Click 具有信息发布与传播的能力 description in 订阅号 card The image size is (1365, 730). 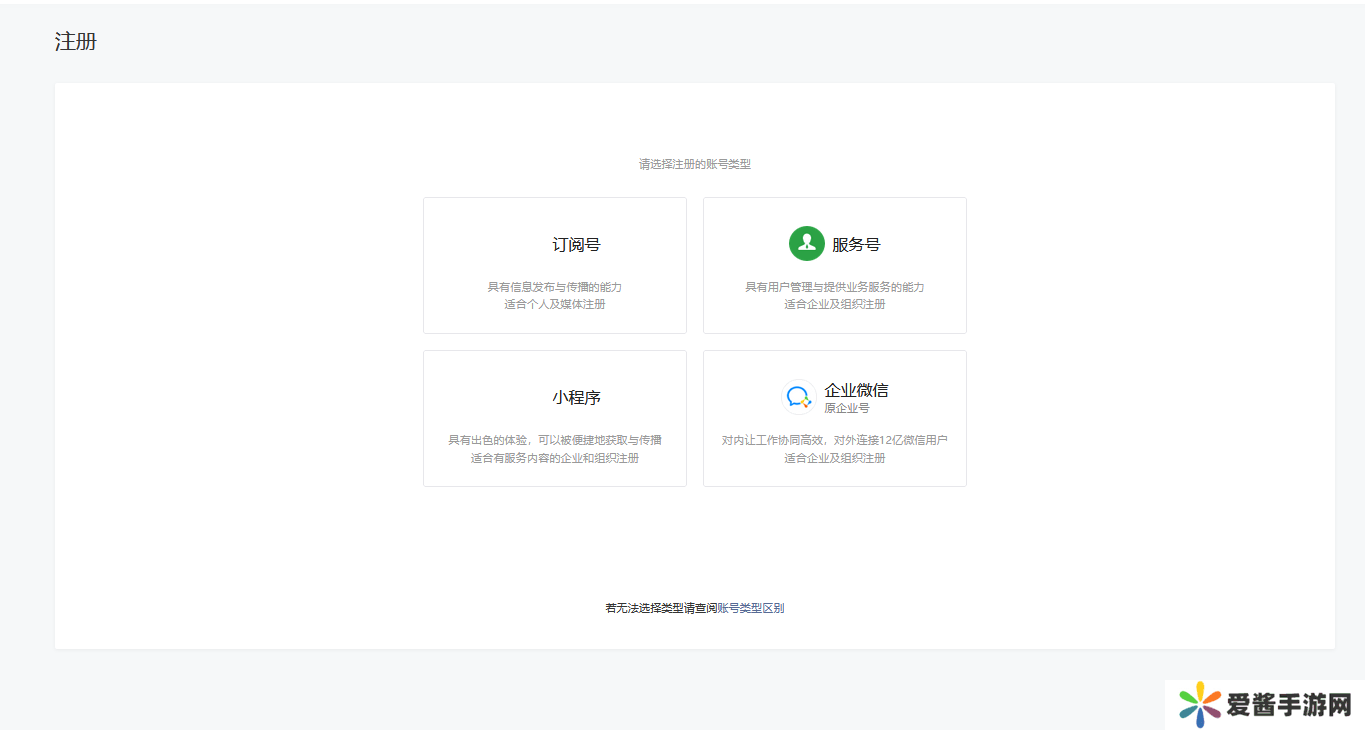coord(554,287)
